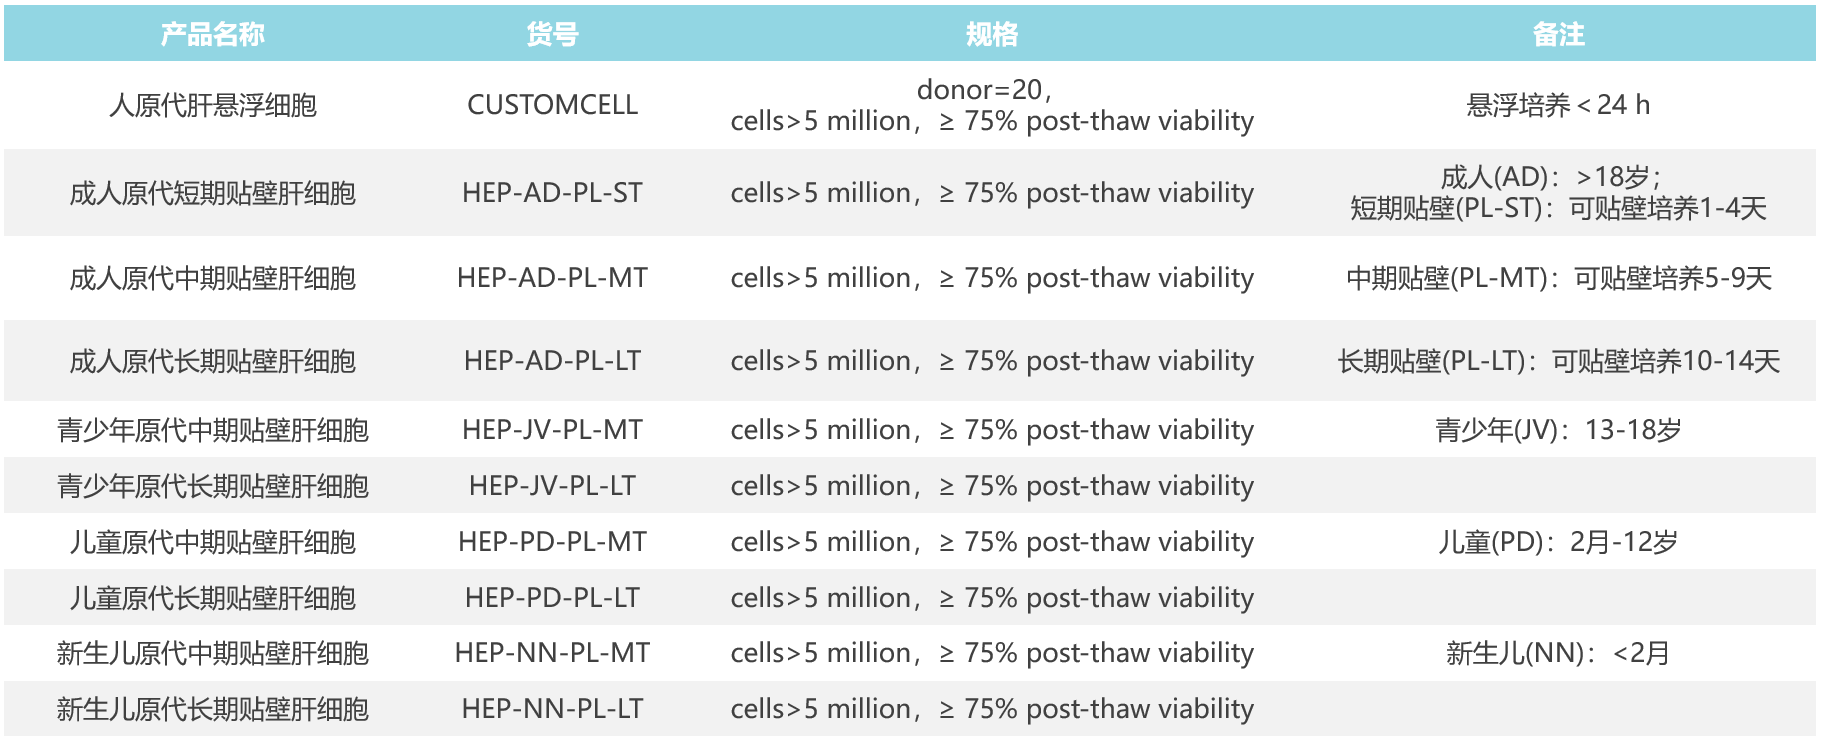1822x740 pixels.
Task: Select item number HEP-AD-PL-ST
Action: [x=552, y=193]
